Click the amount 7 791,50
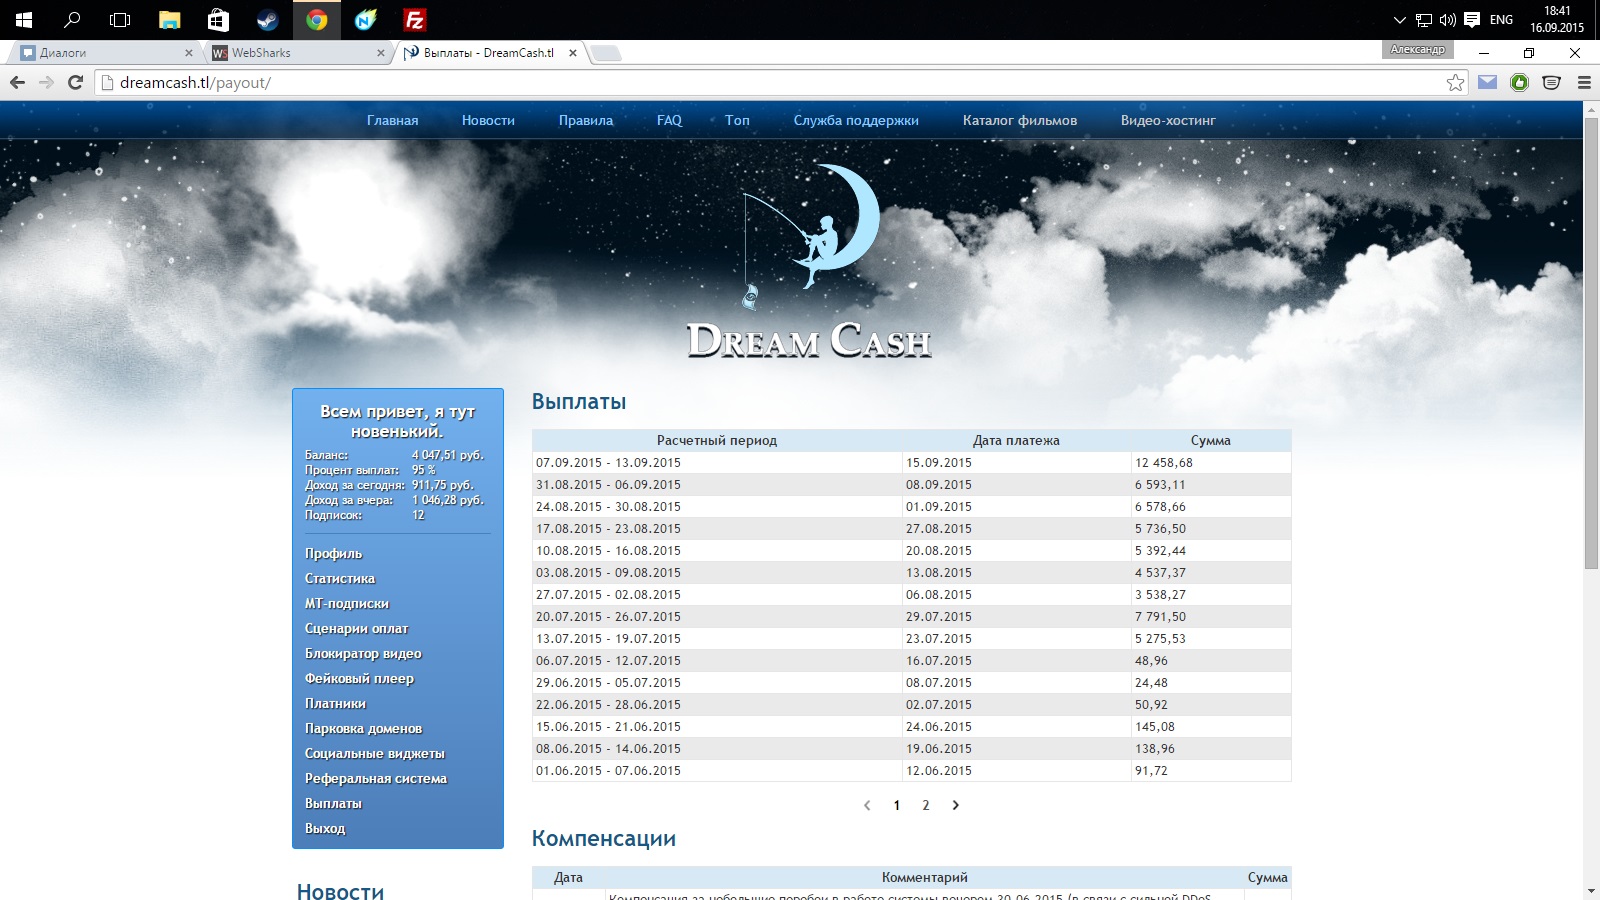The width and height of the screenshot is (1600, 900). click(1160, 617)
